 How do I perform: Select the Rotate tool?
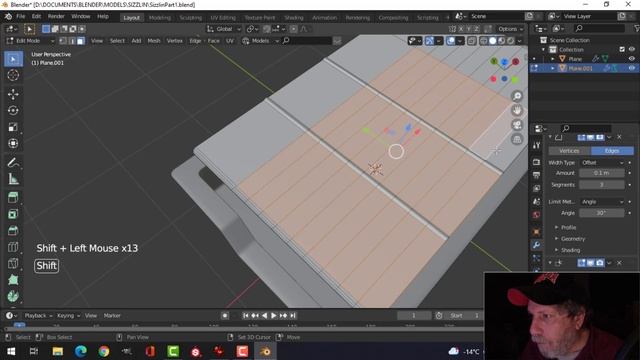(13, 111)
